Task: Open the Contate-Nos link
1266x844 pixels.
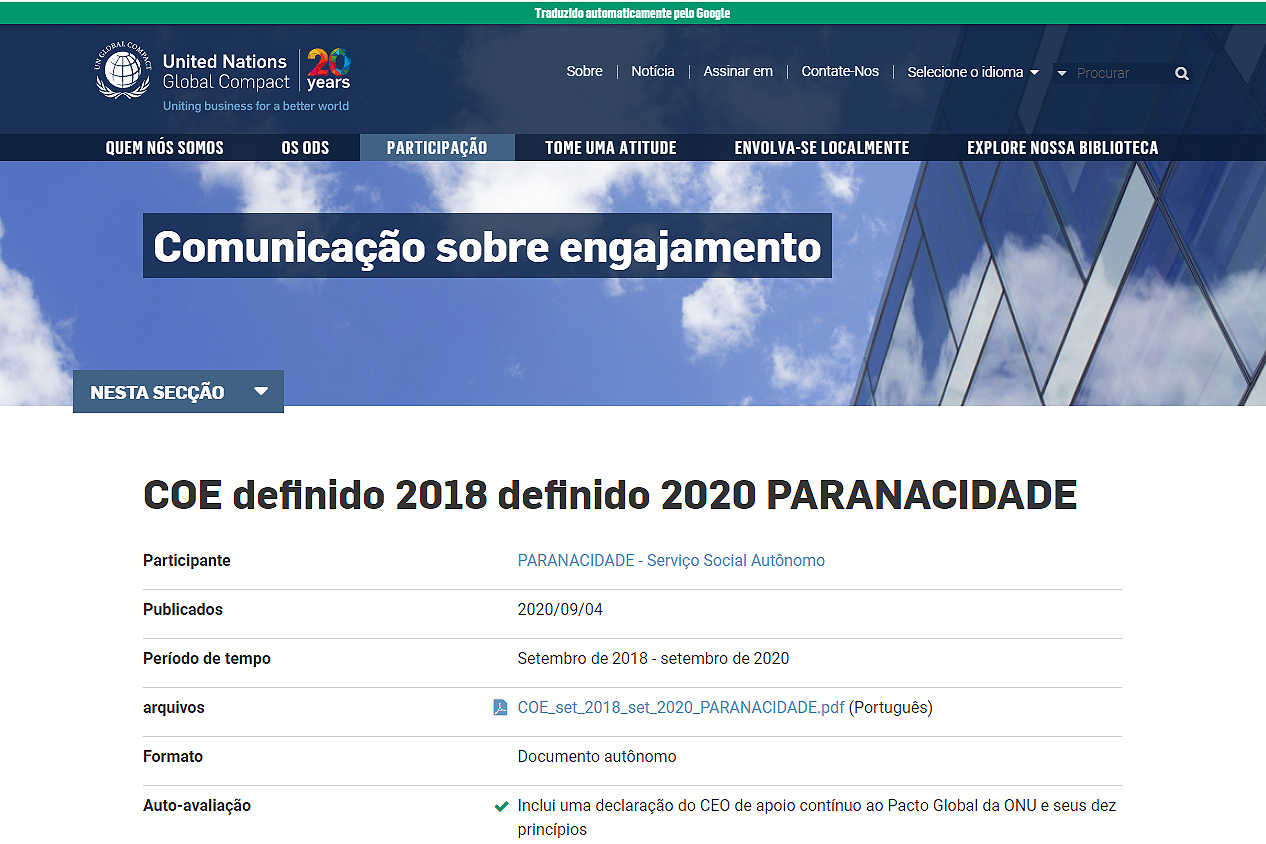Action: (x=840, y=72)
